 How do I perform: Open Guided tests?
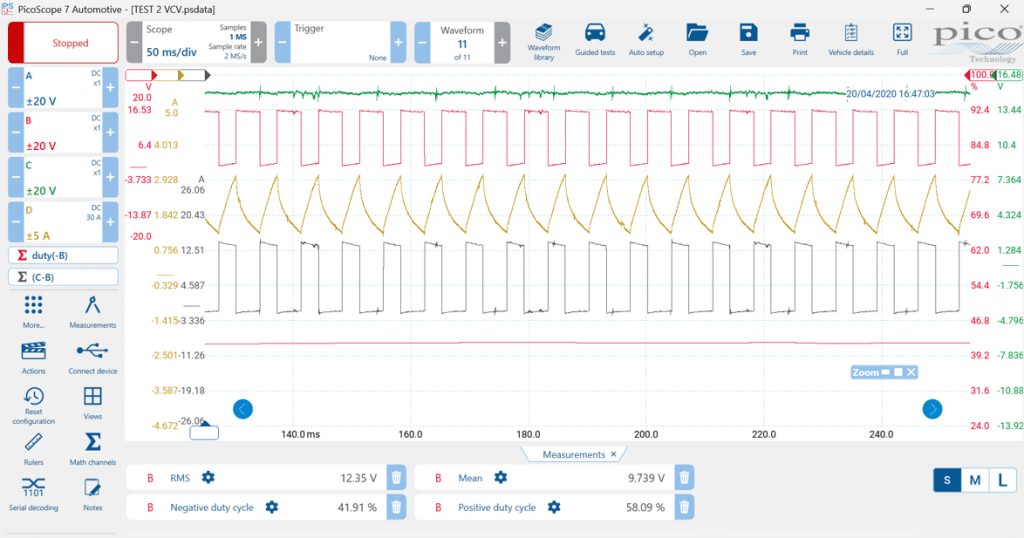point(594,40)
